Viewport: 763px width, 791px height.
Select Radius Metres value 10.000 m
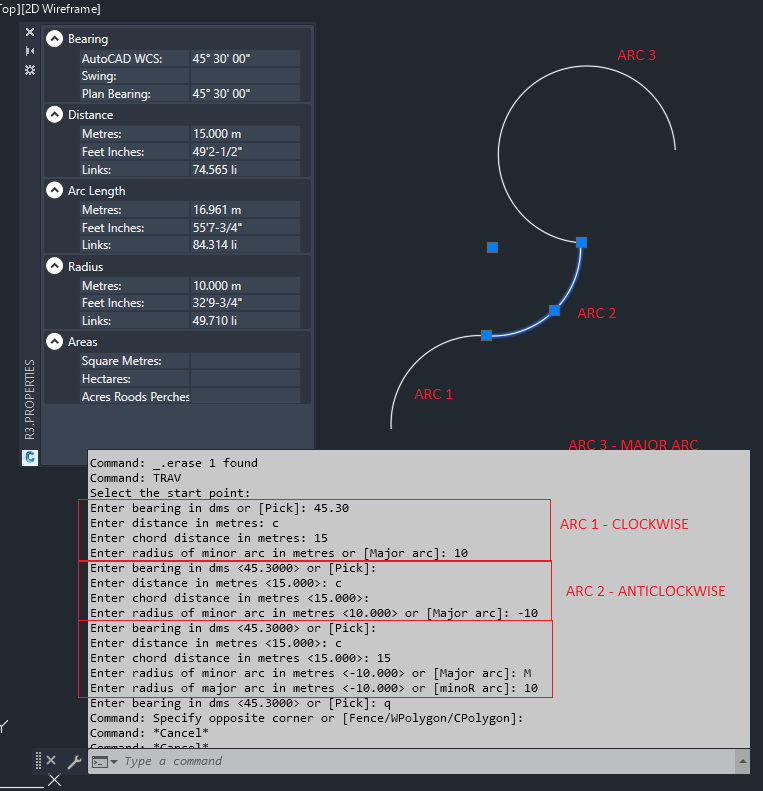pos(245,285)
